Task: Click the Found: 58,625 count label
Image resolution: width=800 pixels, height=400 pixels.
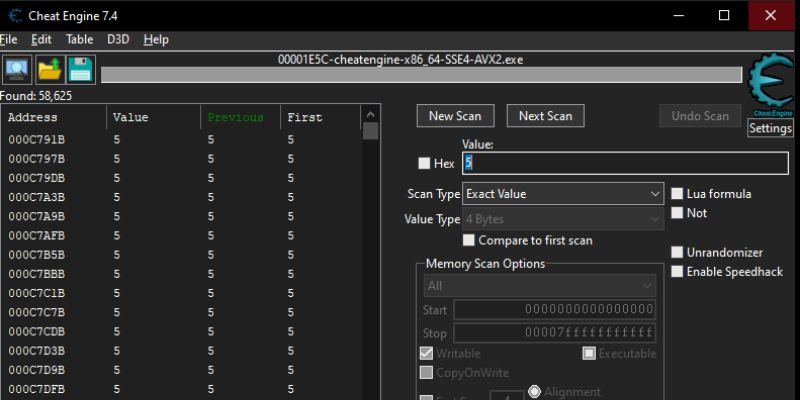Action: click(36, 96)
